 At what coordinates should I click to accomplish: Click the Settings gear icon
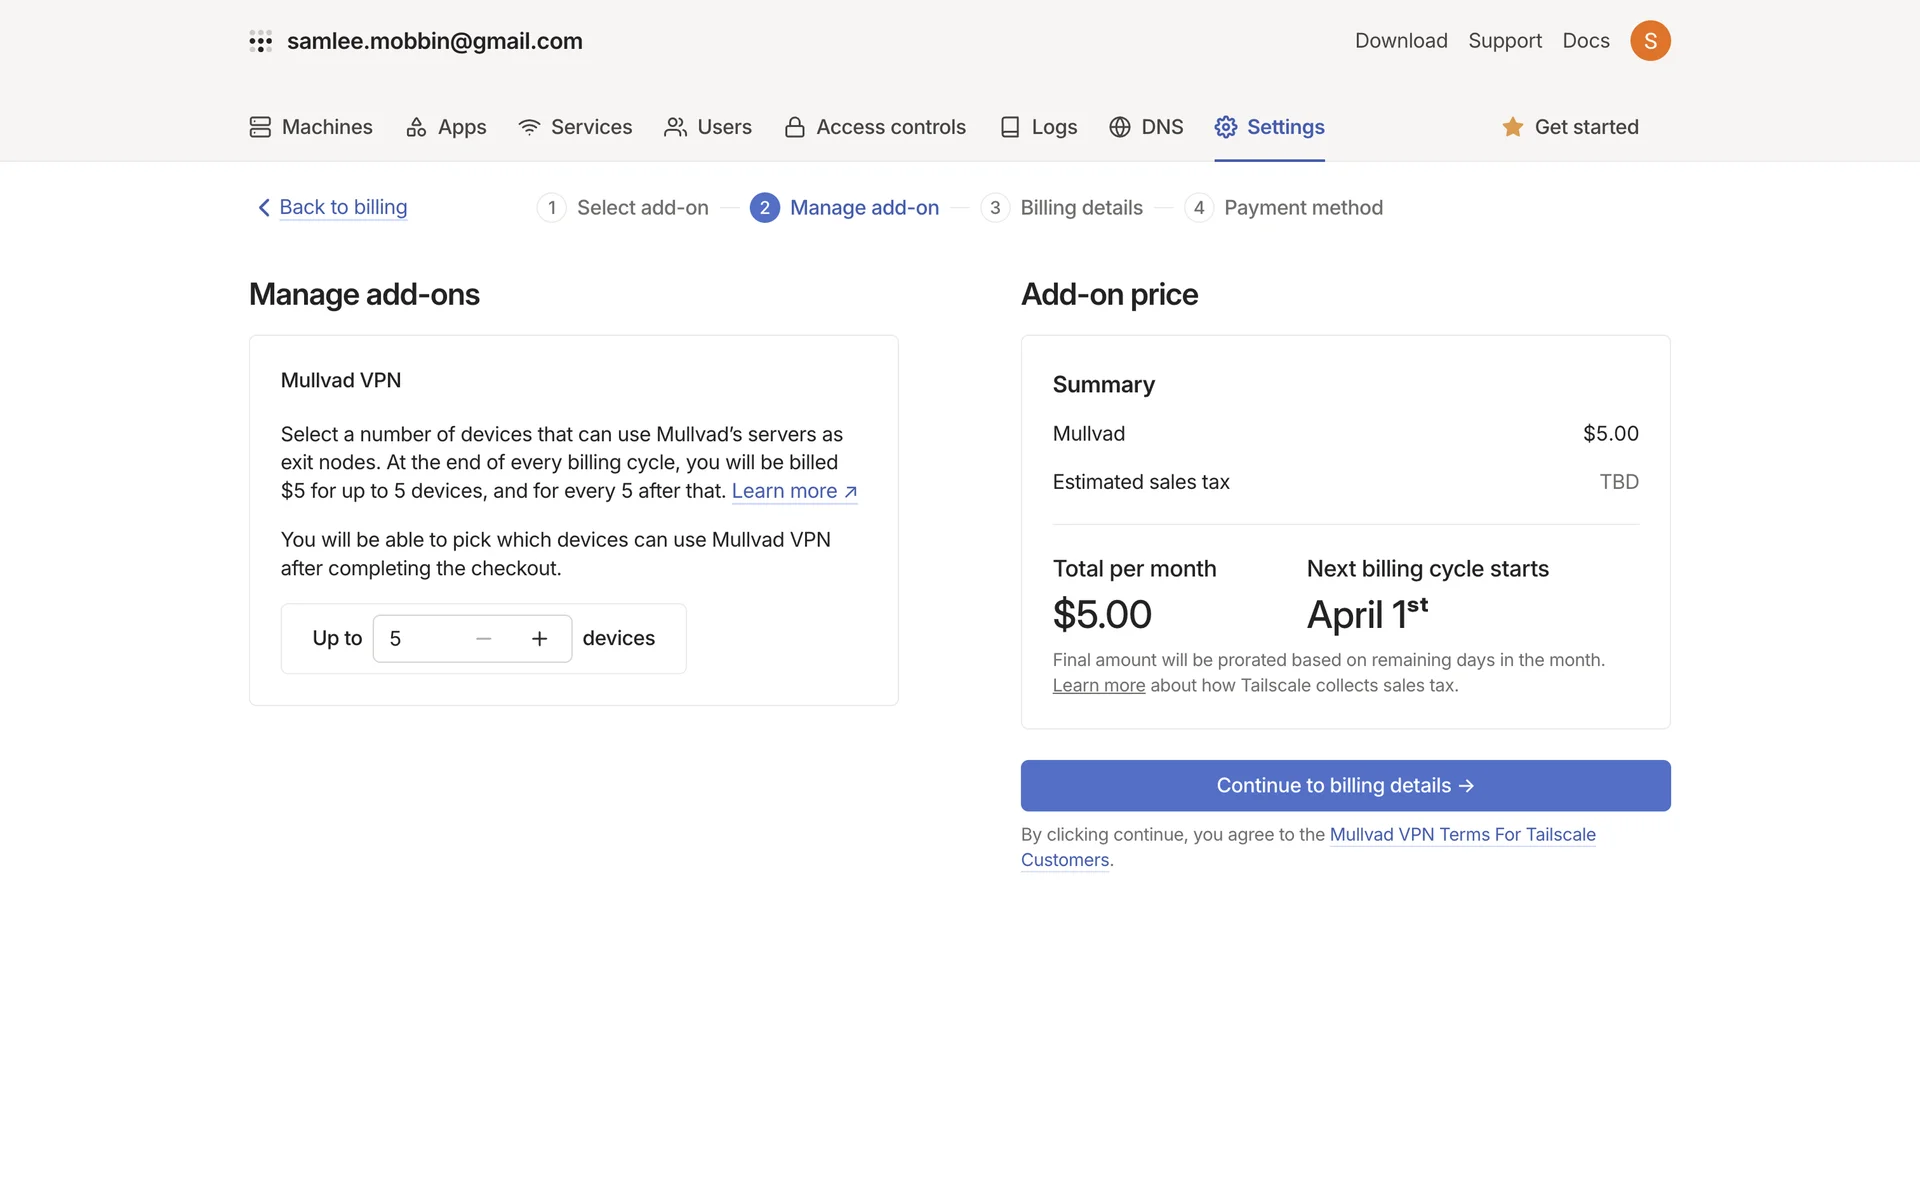click(1226, 127)
